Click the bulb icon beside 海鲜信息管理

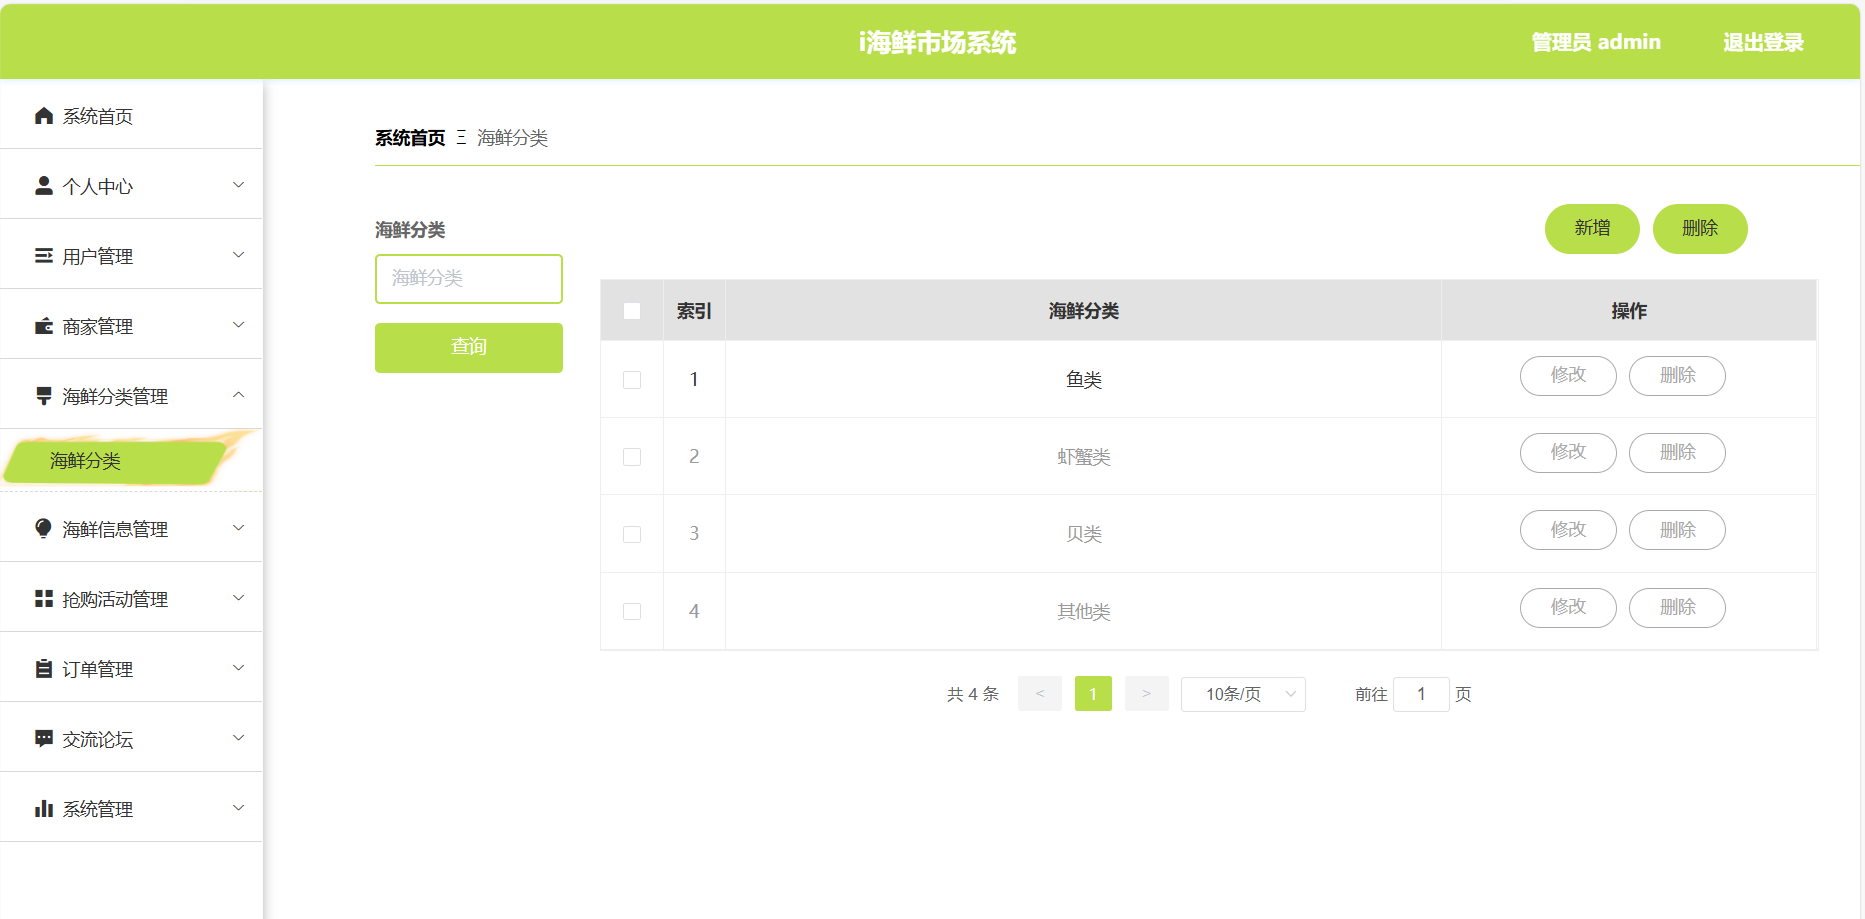tap(43, 528)
